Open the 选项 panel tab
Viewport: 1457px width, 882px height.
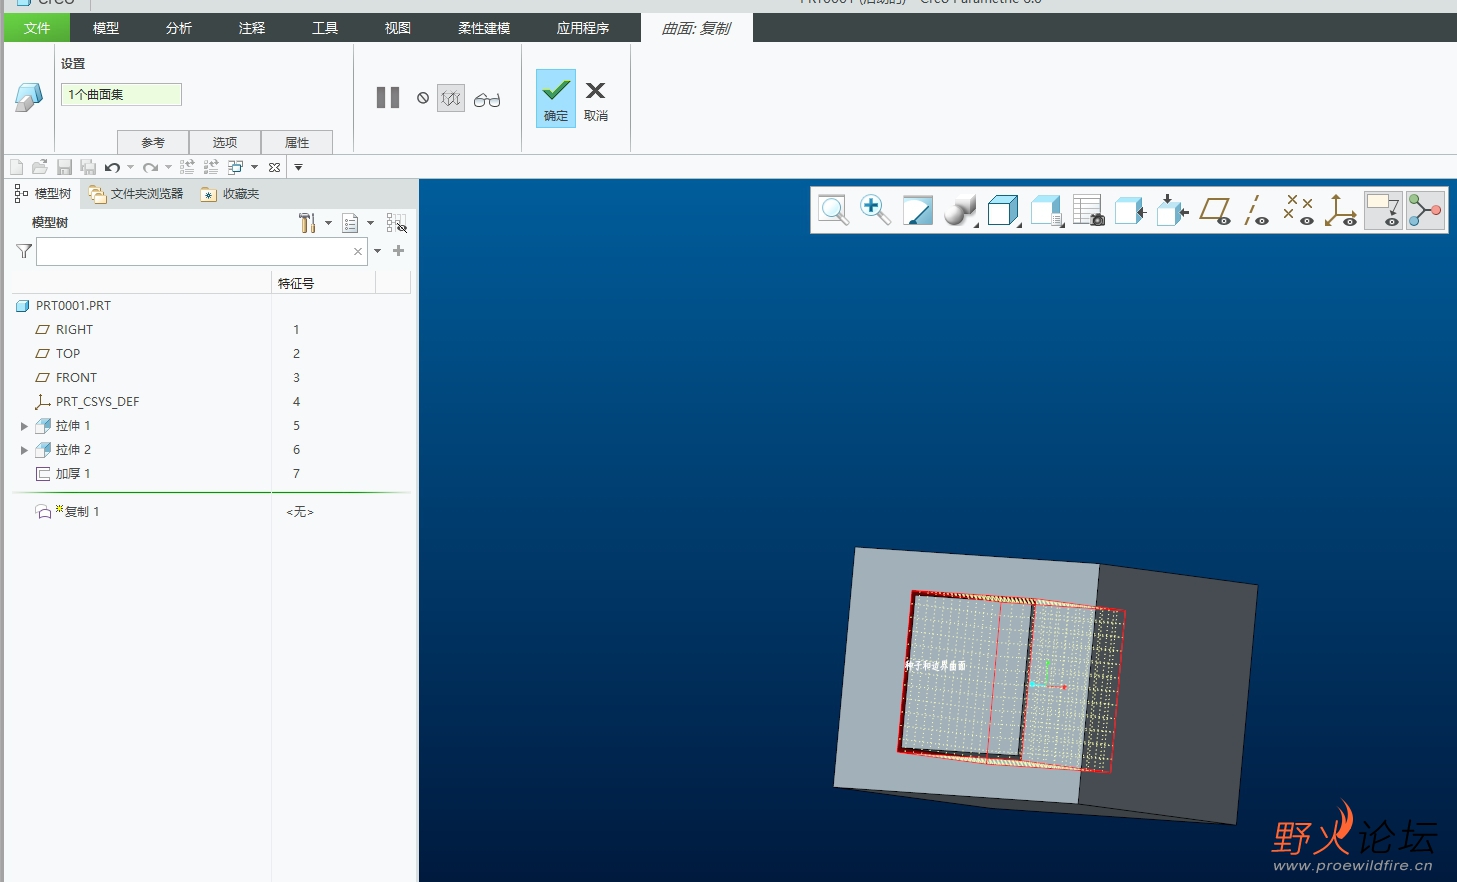coord(225,142)
